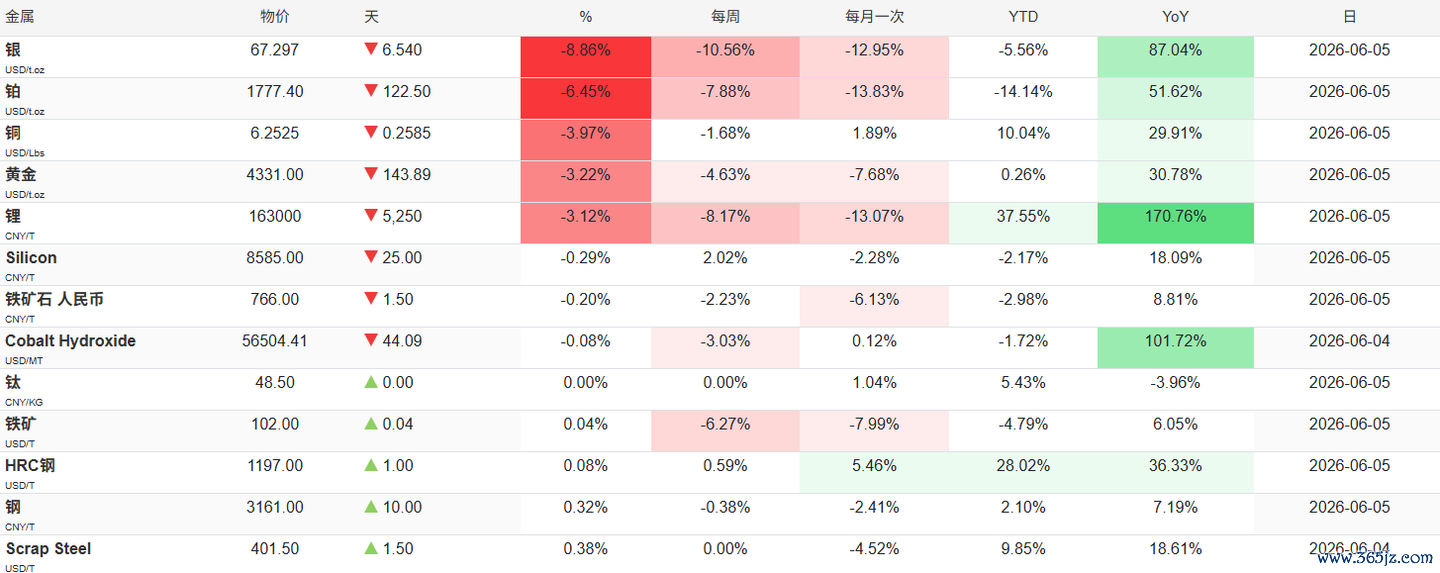
Task: Click the red down arrow beside 44.09
Action: [x=371, y=341]
